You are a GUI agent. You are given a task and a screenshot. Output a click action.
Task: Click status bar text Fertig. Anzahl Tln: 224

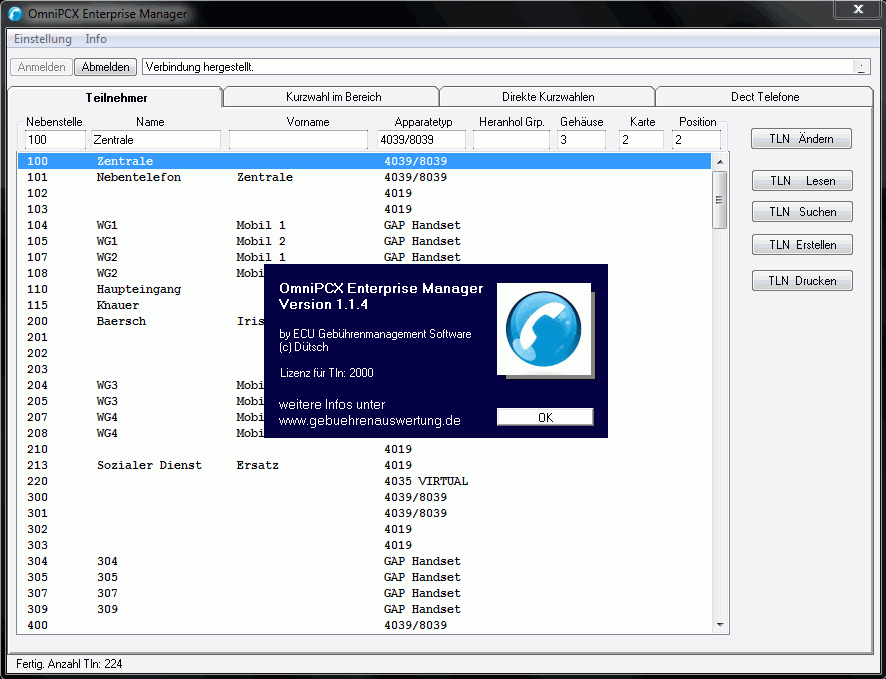pos(69,664)
